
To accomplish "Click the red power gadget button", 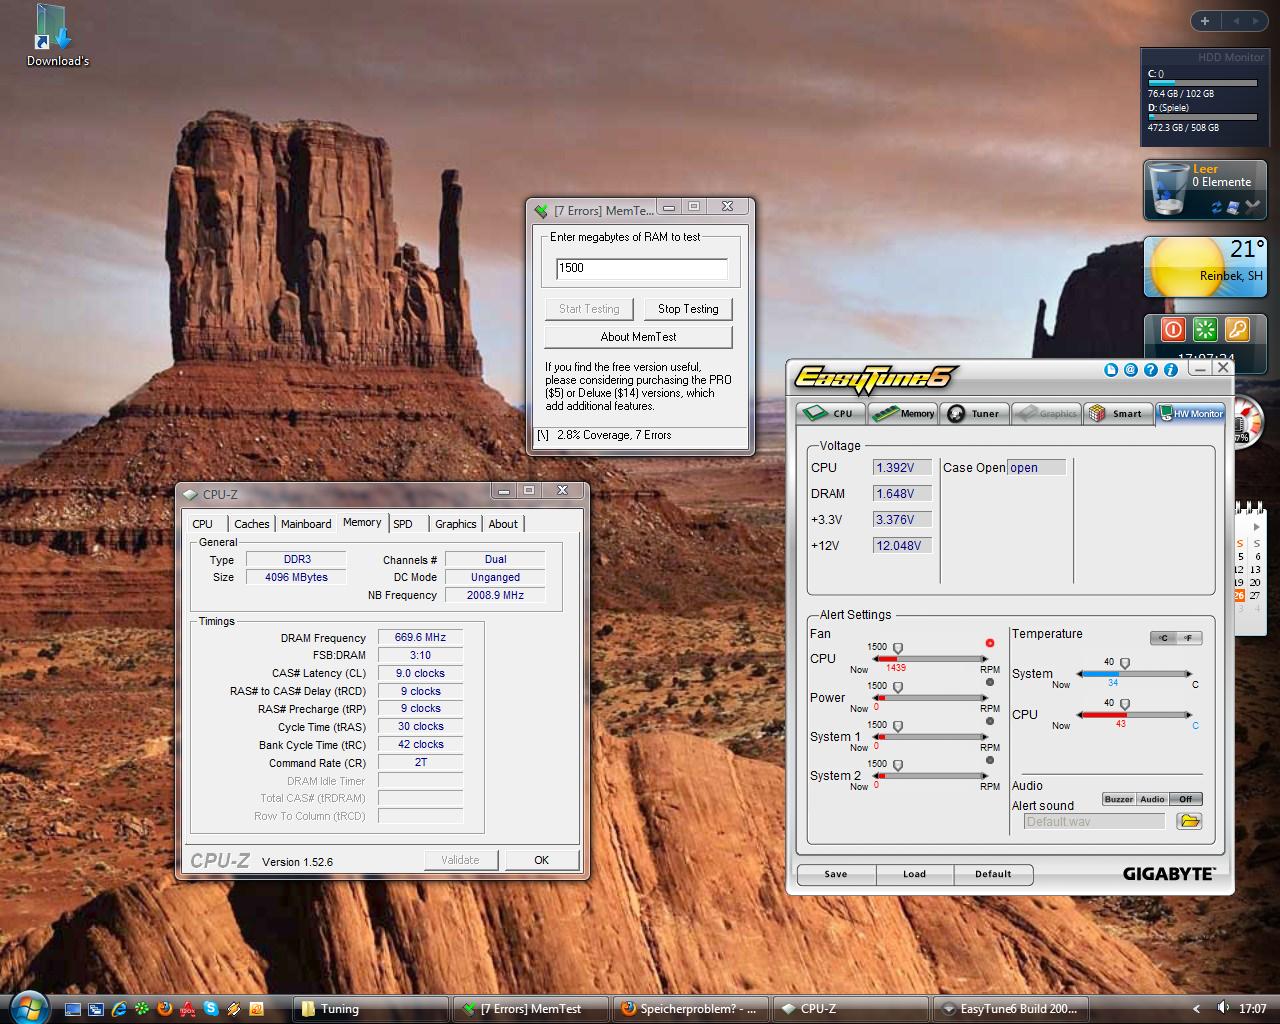I will tap(1173, 329).
